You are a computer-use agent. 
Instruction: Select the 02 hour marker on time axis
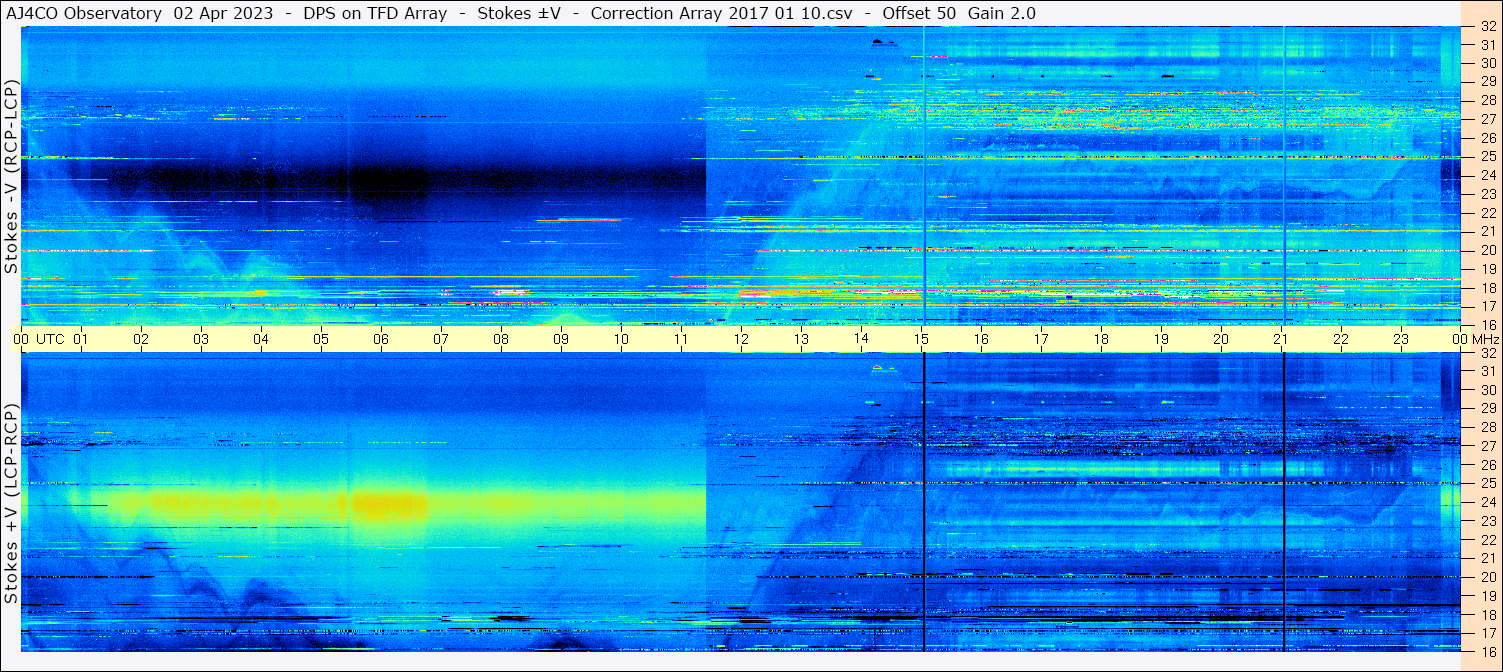[x=141, y=339]
